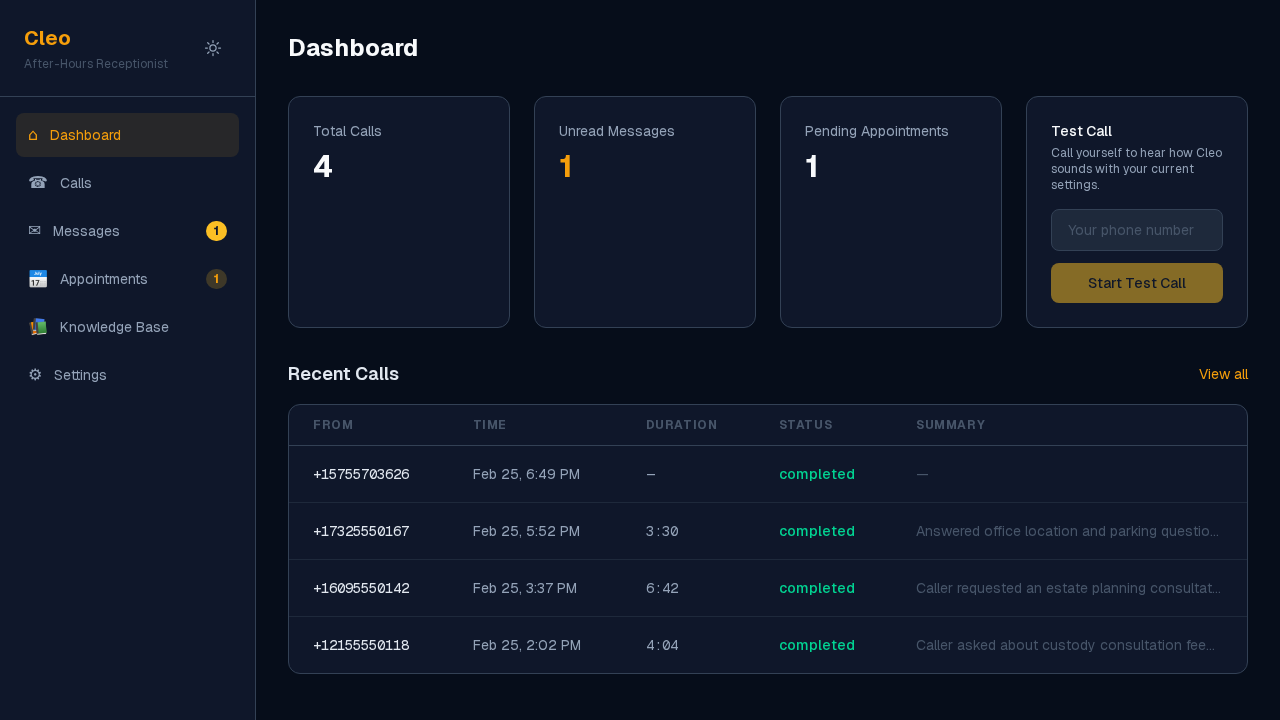
Task: Open Settings from the sidebar menu
Action: coord(79,374)
